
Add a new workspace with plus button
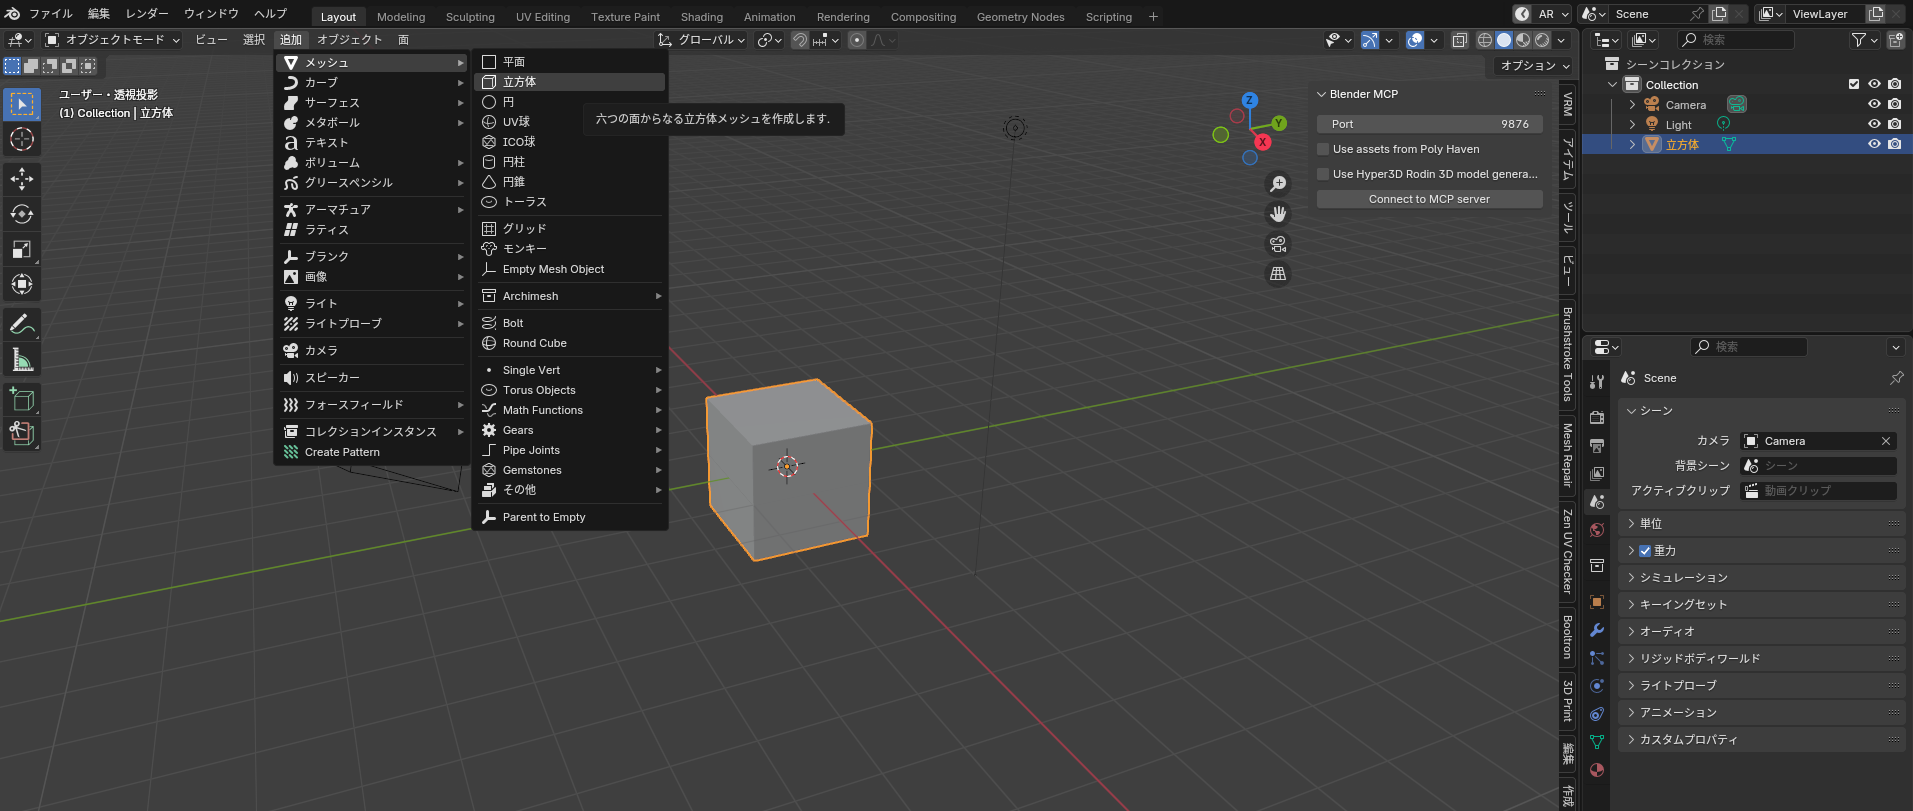[x=1153, y=17]
